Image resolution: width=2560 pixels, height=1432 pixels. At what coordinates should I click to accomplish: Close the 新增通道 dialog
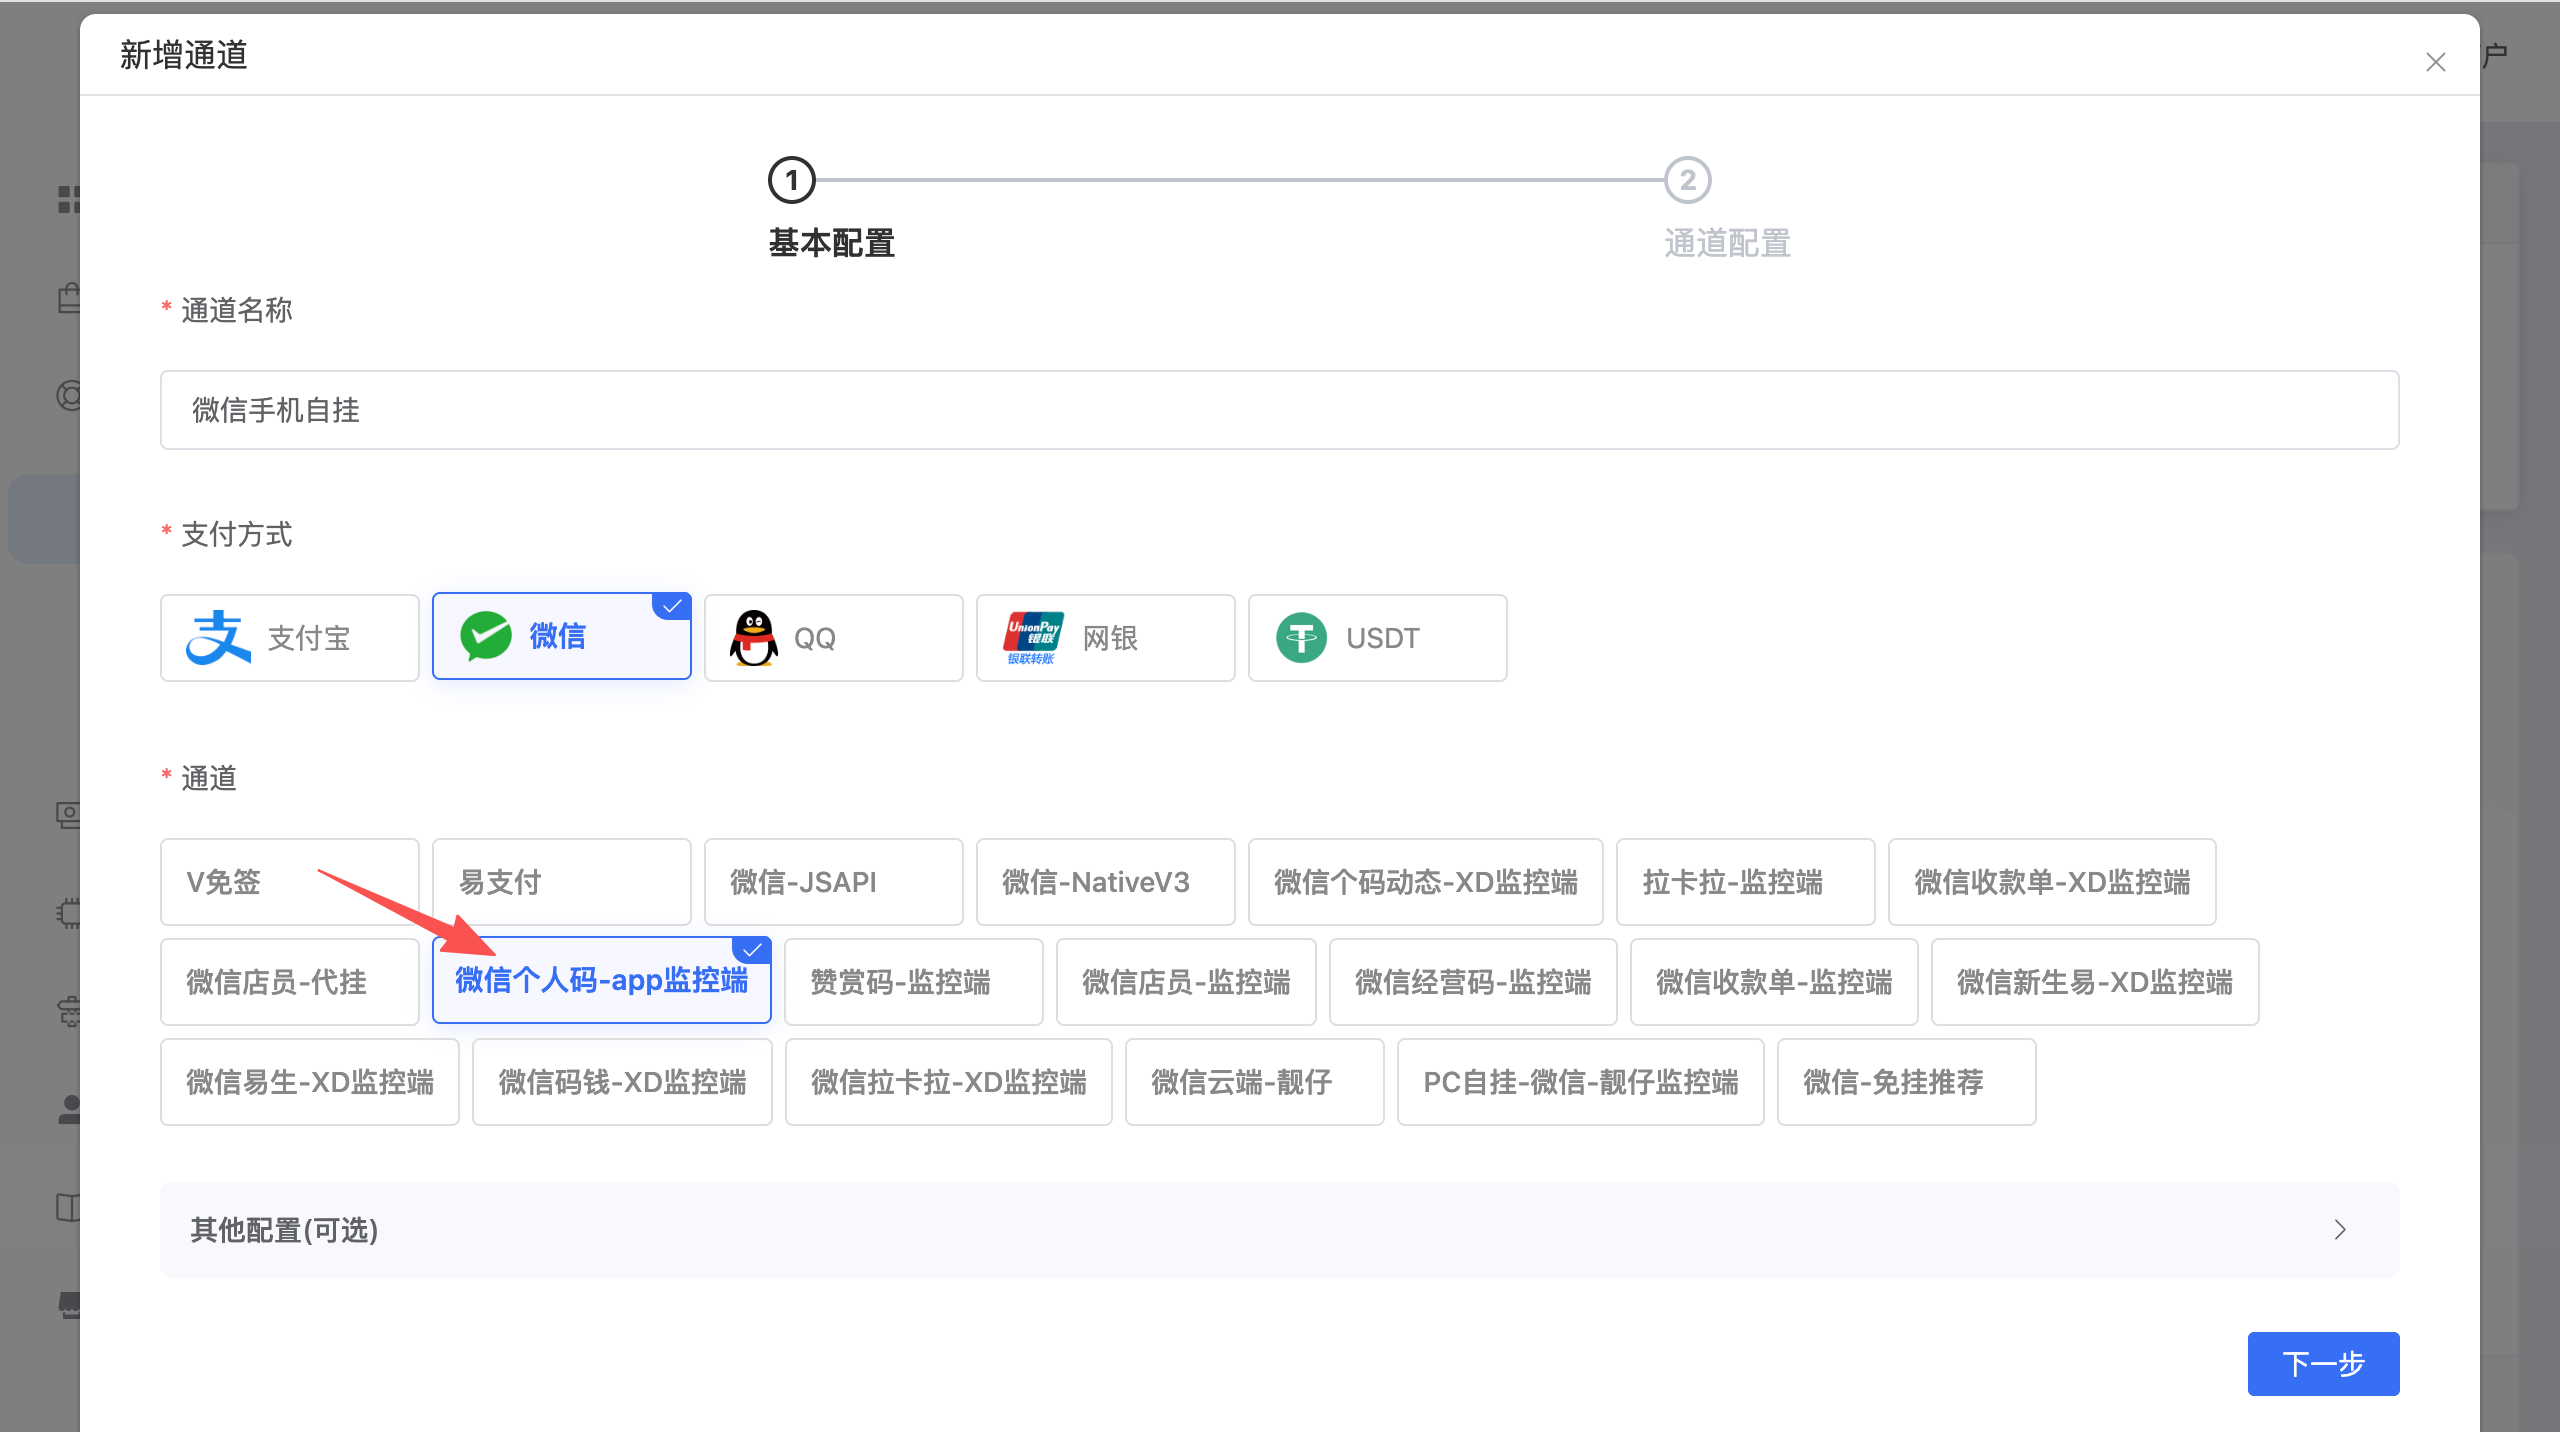pos(2435,62)
